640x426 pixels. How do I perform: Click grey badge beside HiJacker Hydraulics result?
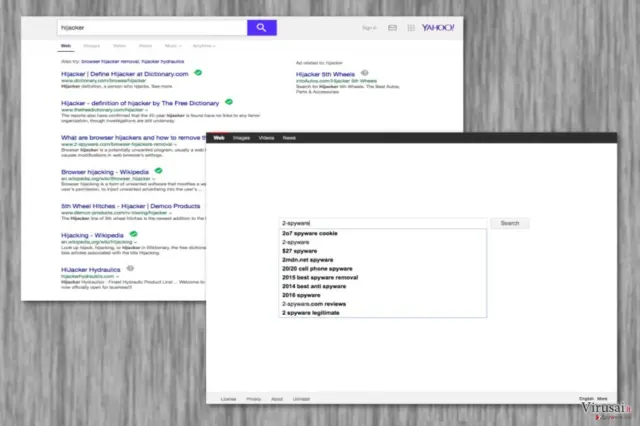[130, 268]
